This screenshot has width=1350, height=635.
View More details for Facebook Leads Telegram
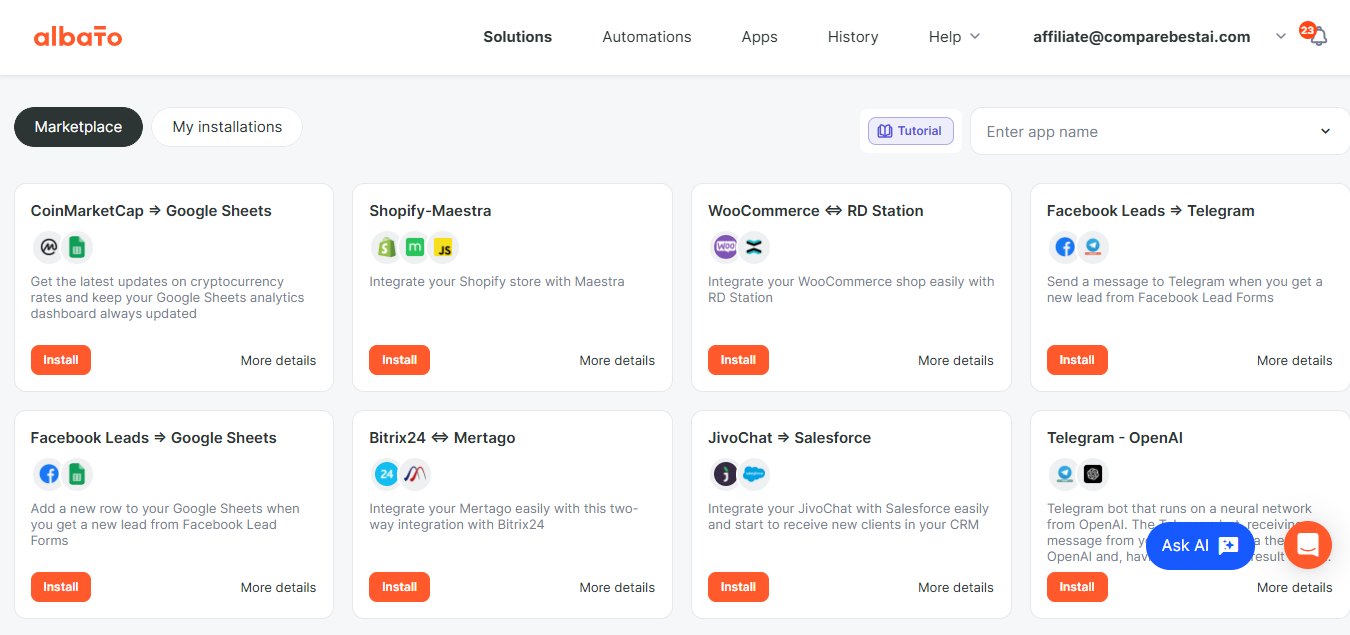pyautogui.click(x=1294, y=360)
